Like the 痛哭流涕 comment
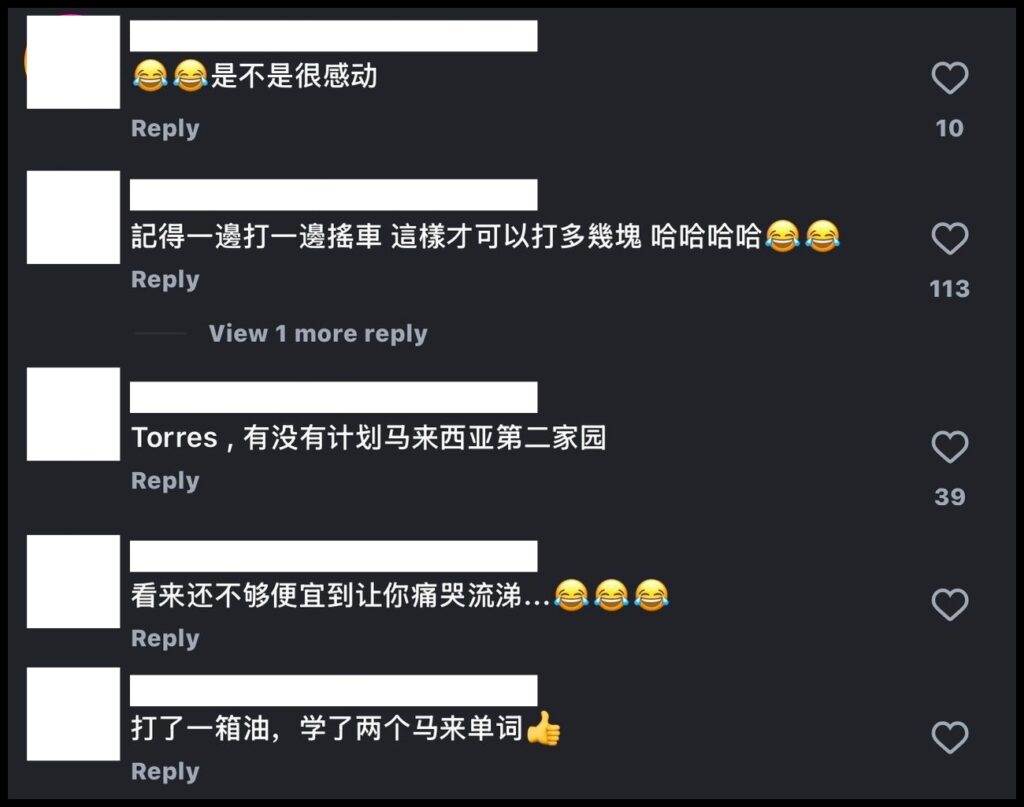 tap(950, 605)
